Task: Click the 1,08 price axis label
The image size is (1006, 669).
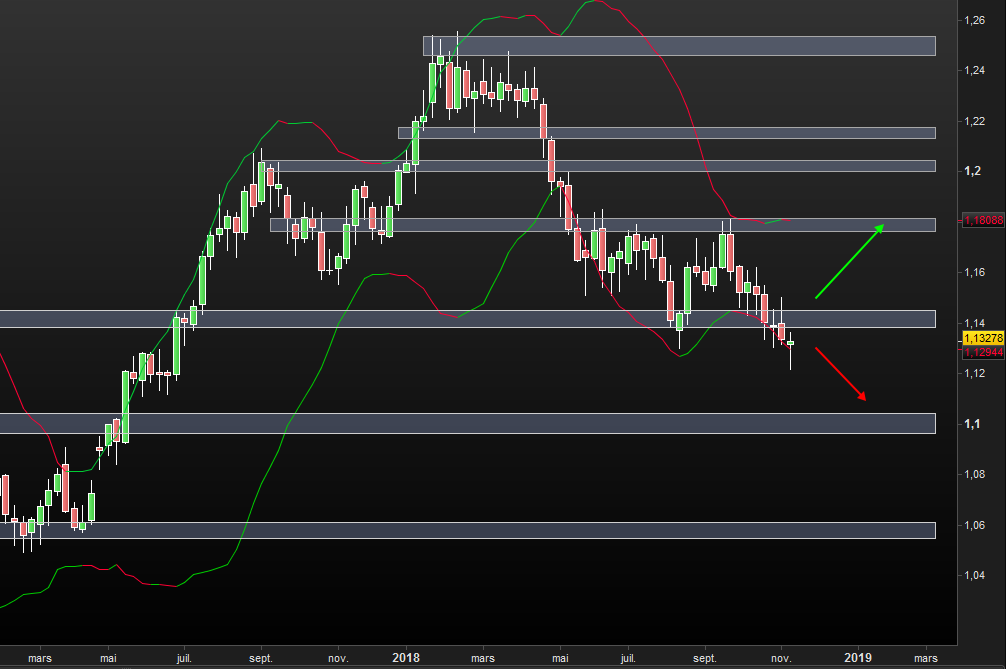Action: point(975,475)
